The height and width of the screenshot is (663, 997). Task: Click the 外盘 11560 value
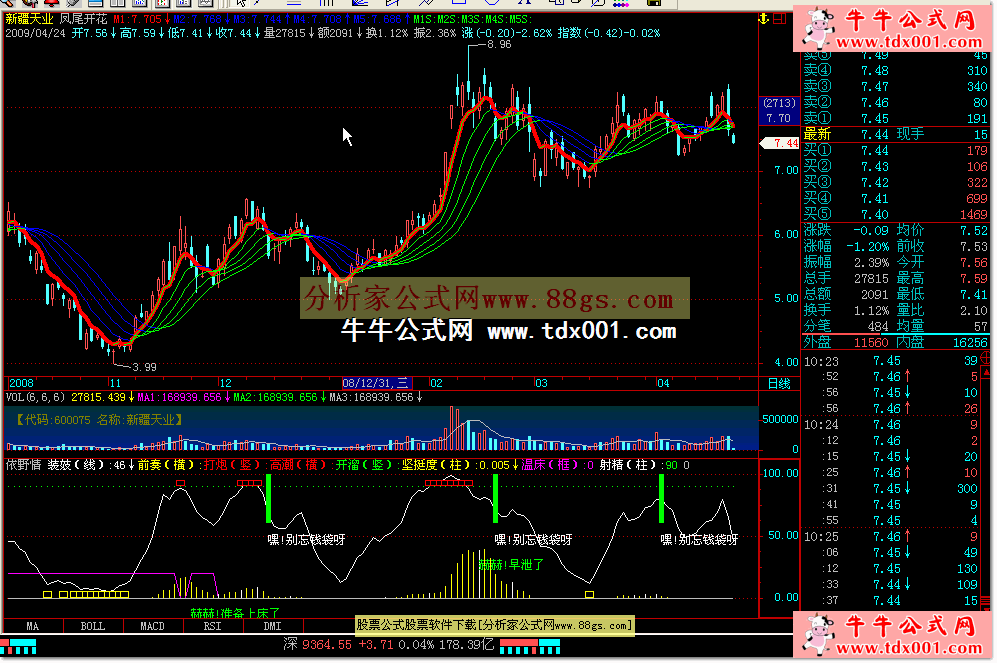[x=871, y=343]
